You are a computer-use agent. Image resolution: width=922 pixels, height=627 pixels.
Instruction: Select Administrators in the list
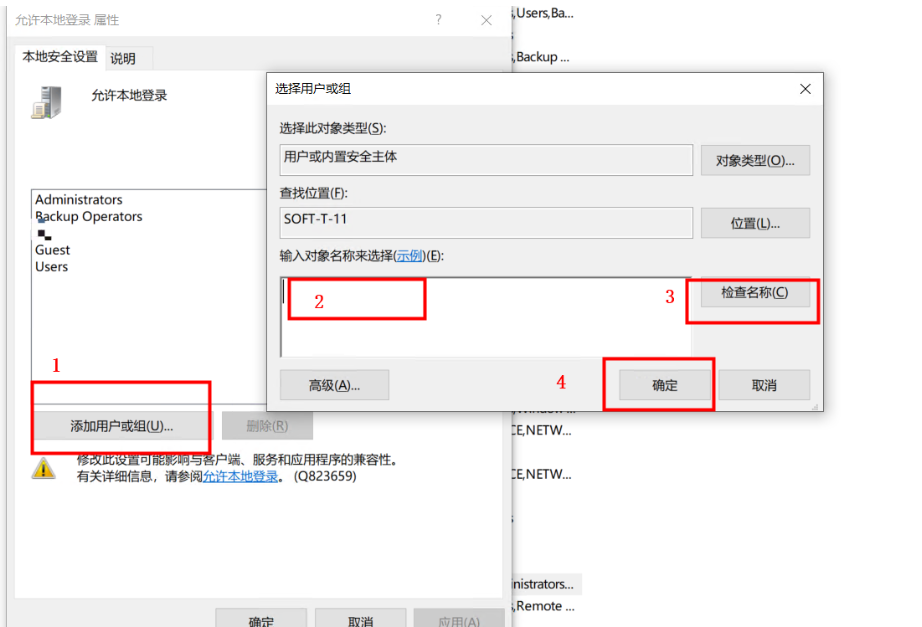[x=79, y=200]
